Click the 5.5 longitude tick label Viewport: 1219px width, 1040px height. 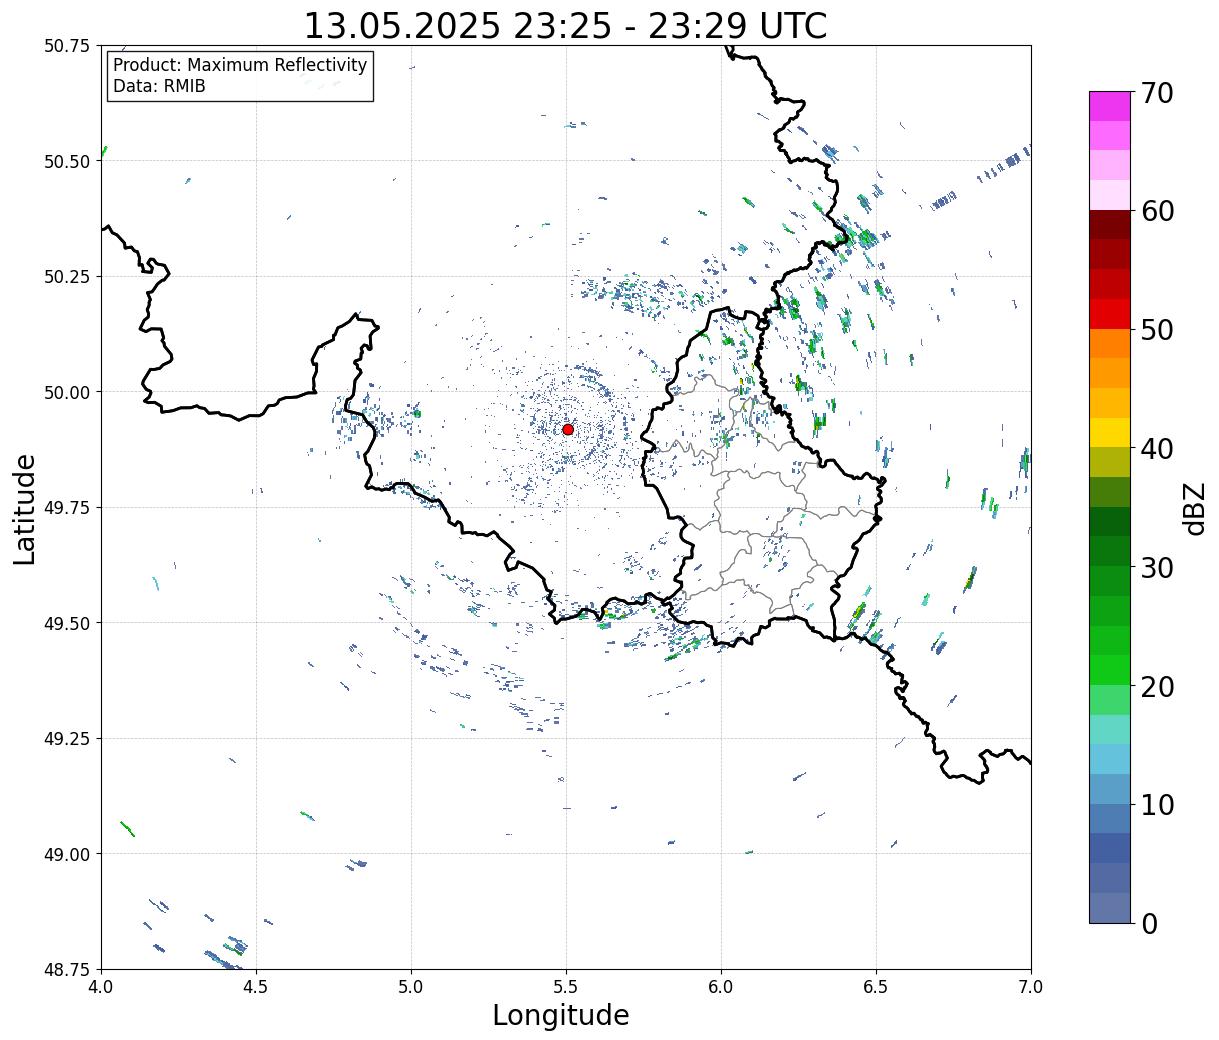click(566, 986)
